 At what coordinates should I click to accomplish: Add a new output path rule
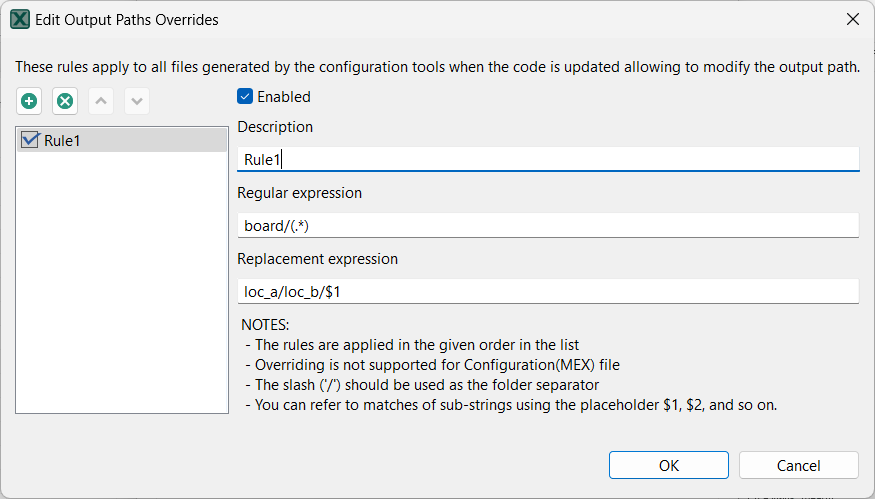point(29,101)
